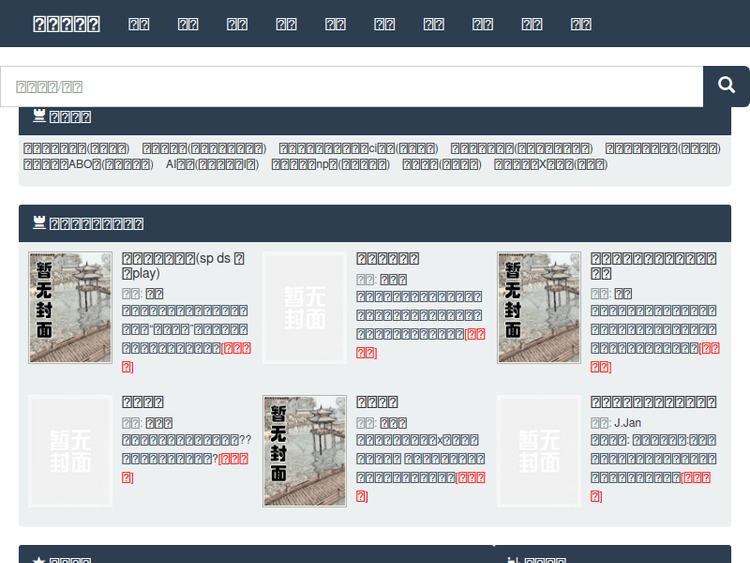Open the grey placeholder cover beside the J.Jan novel

(539, 451)
